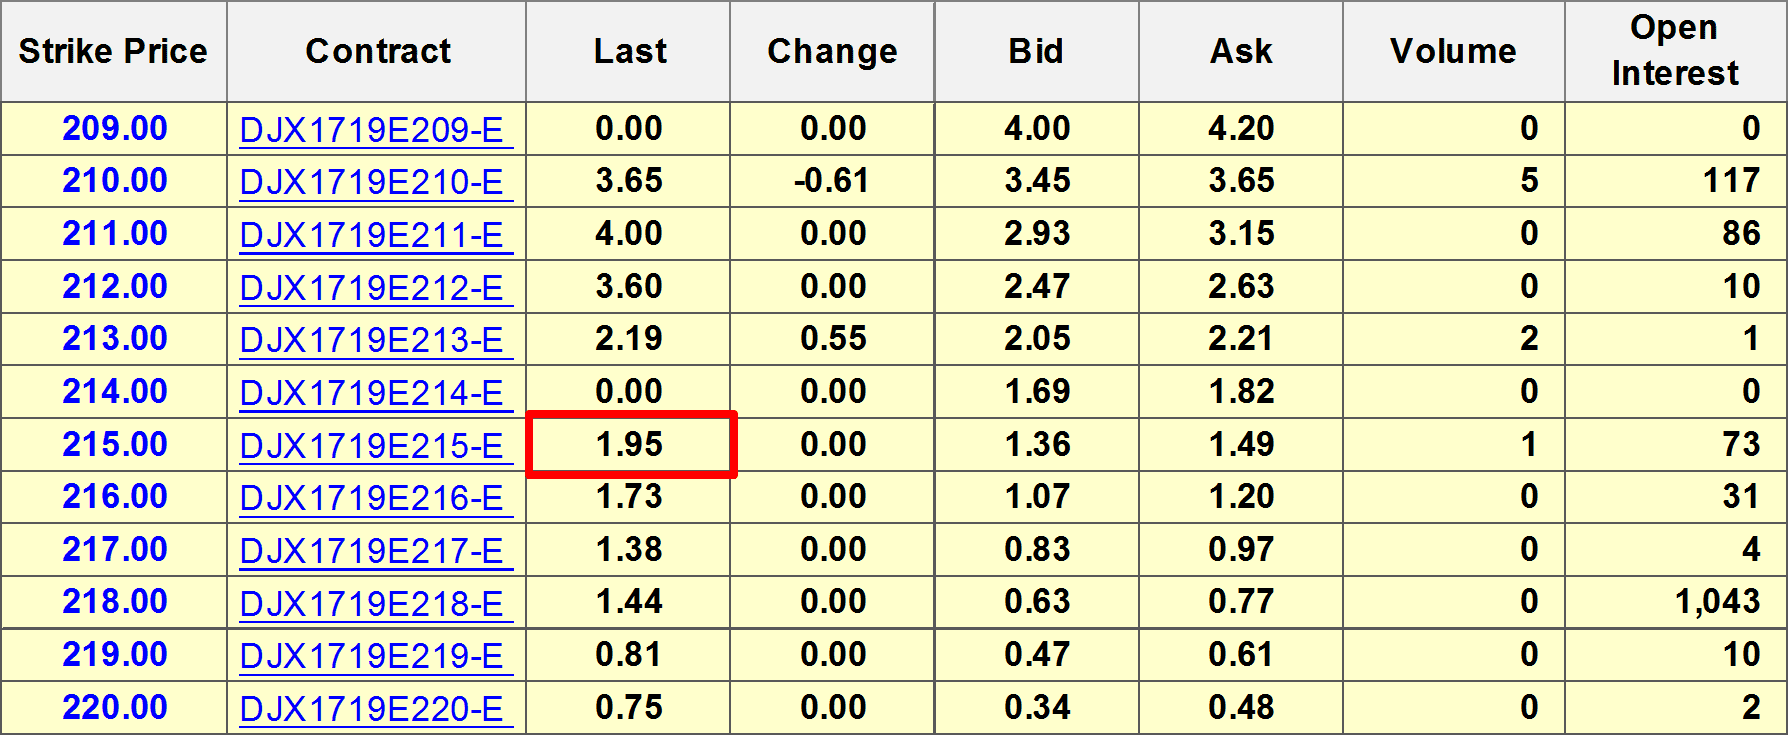The width and height of the screenshot is (1790, 736).
Task: Open the DJX1719E212-E contract link
Action: tap(371, 288)
